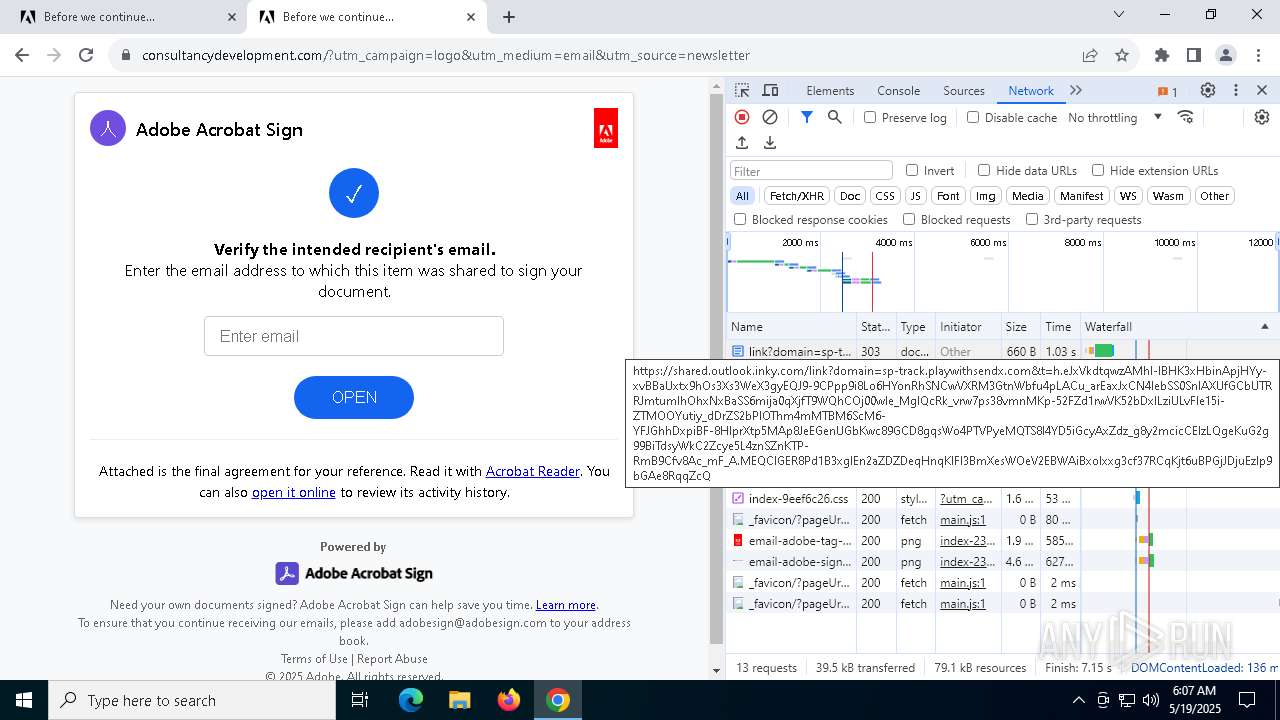Check Hide extension URLs
This screenshot has height=720, width=1280.
tap(1098, 170)
